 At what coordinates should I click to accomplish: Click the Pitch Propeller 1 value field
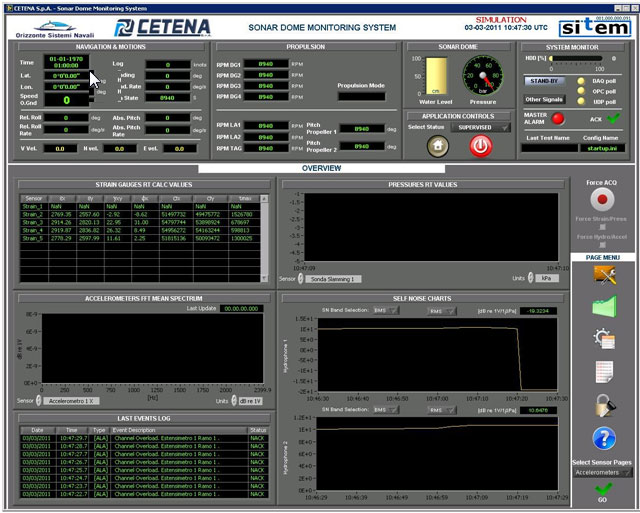pos(362,129)
